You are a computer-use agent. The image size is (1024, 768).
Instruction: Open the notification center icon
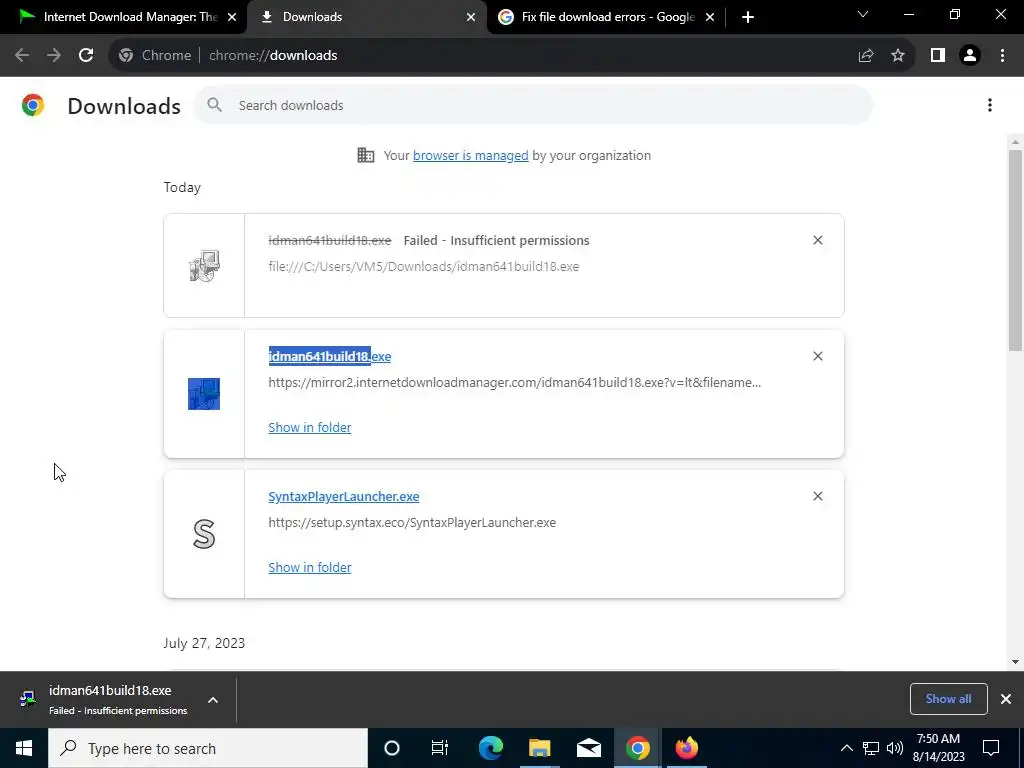click(x=991, y=748)
